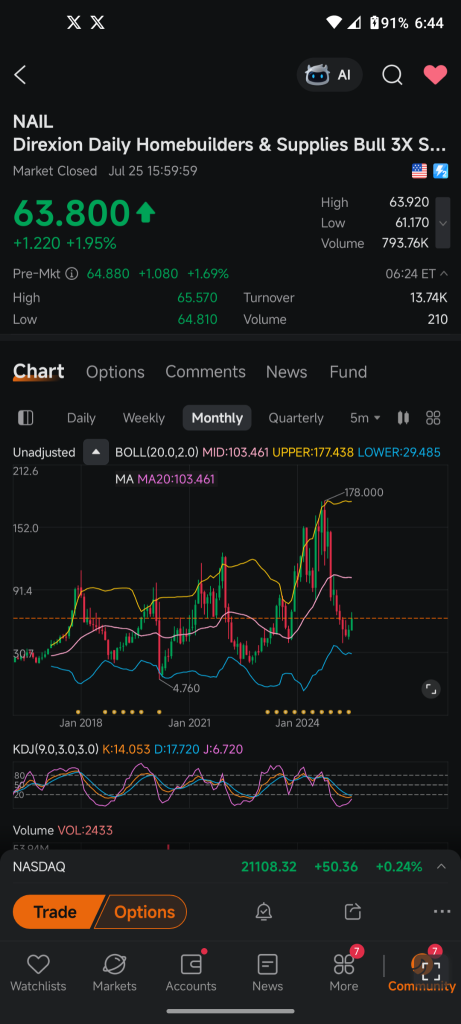Open the chart layout grid icon
Image resolution: width=461 pixels, height=1024 pixels.
coord(433,418)
